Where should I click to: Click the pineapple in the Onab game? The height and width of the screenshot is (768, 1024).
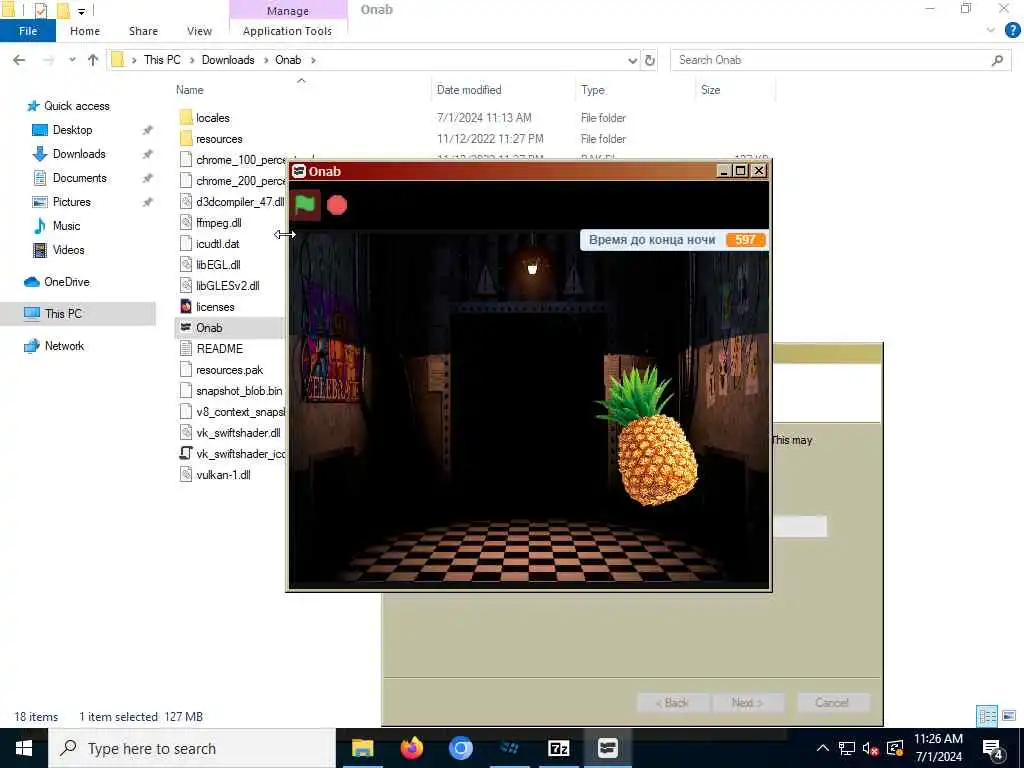[x=648, y=436]
